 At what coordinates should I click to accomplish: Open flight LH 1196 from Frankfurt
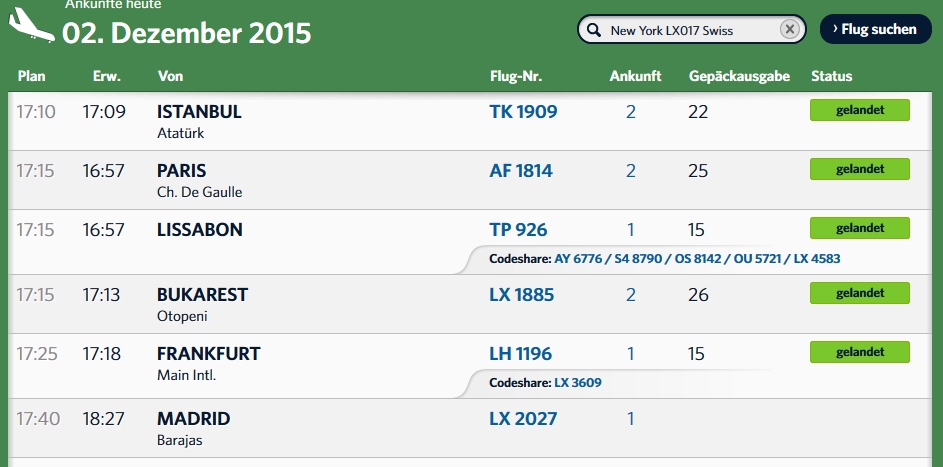tap(520, 354)
